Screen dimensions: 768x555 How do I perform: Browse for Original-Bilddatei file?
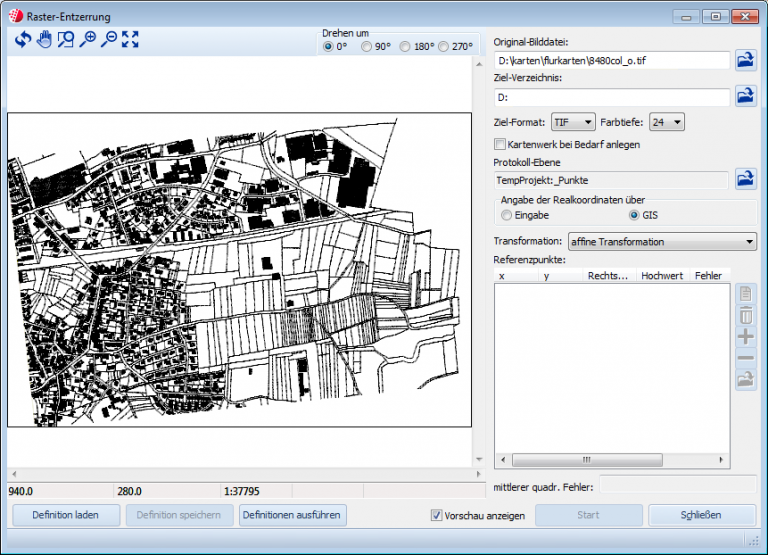click(x=745, y=61)
